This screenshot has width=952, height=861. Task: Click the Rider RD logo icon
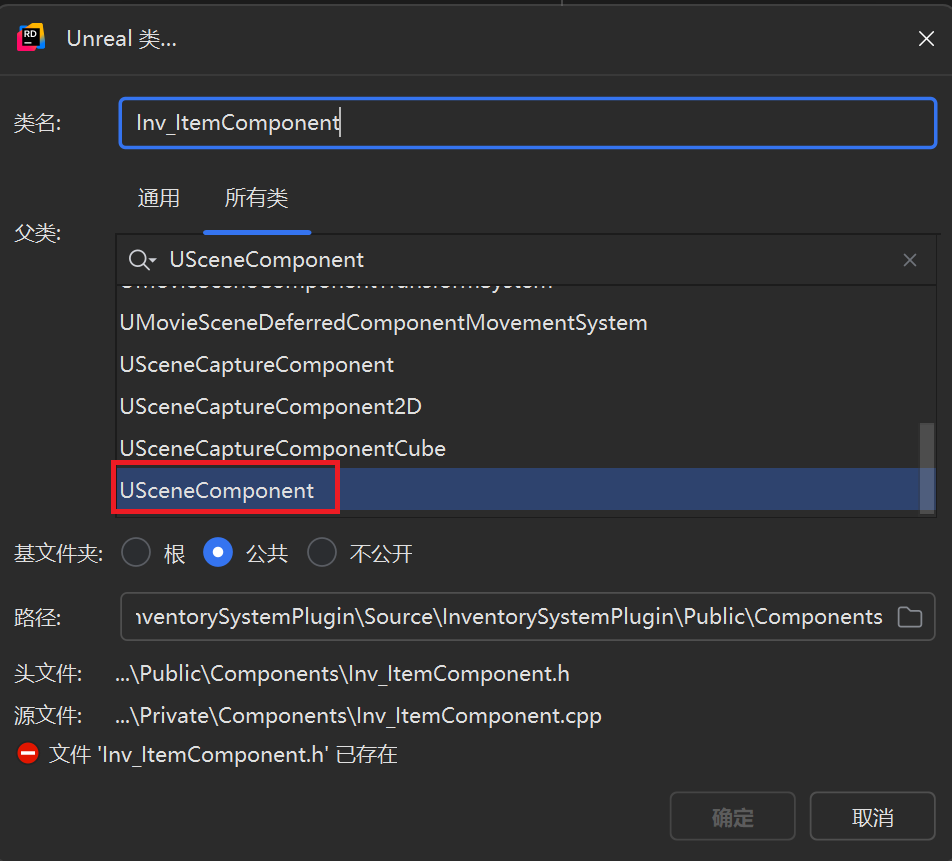(x=31, y=38)
